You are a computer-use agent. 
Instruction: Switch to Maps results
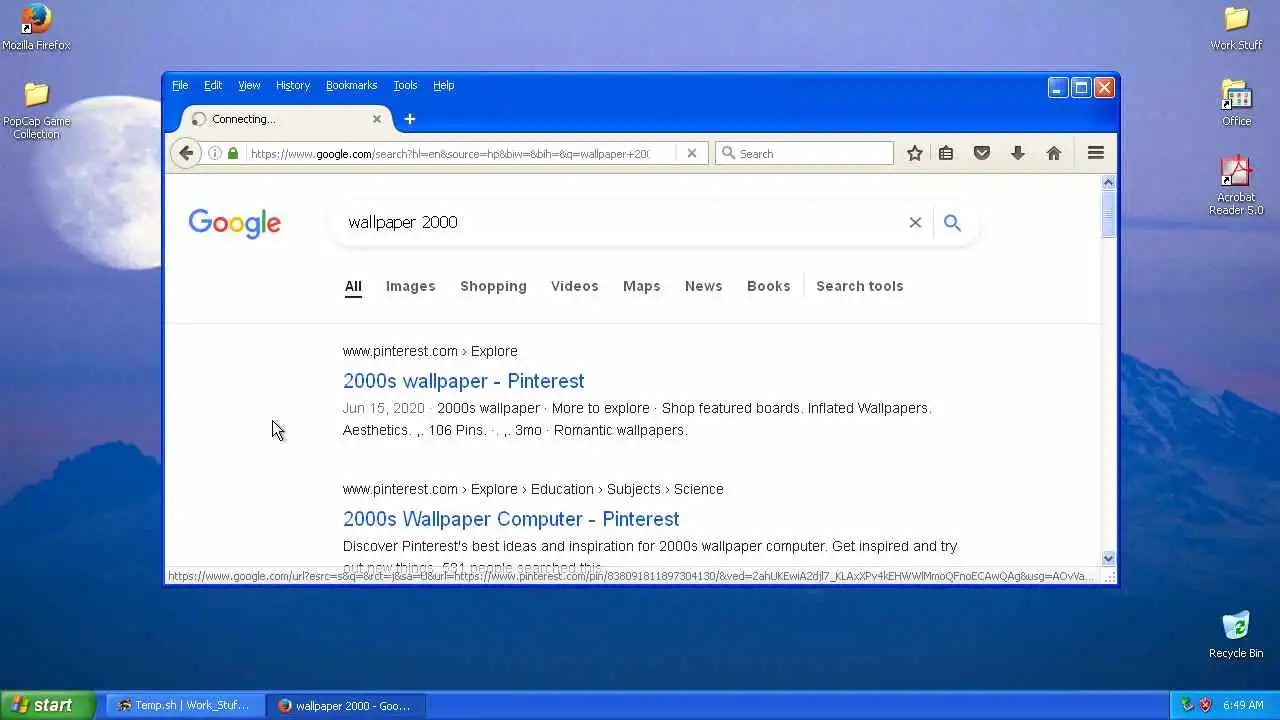pyautogui.click(x=641, y=286)
